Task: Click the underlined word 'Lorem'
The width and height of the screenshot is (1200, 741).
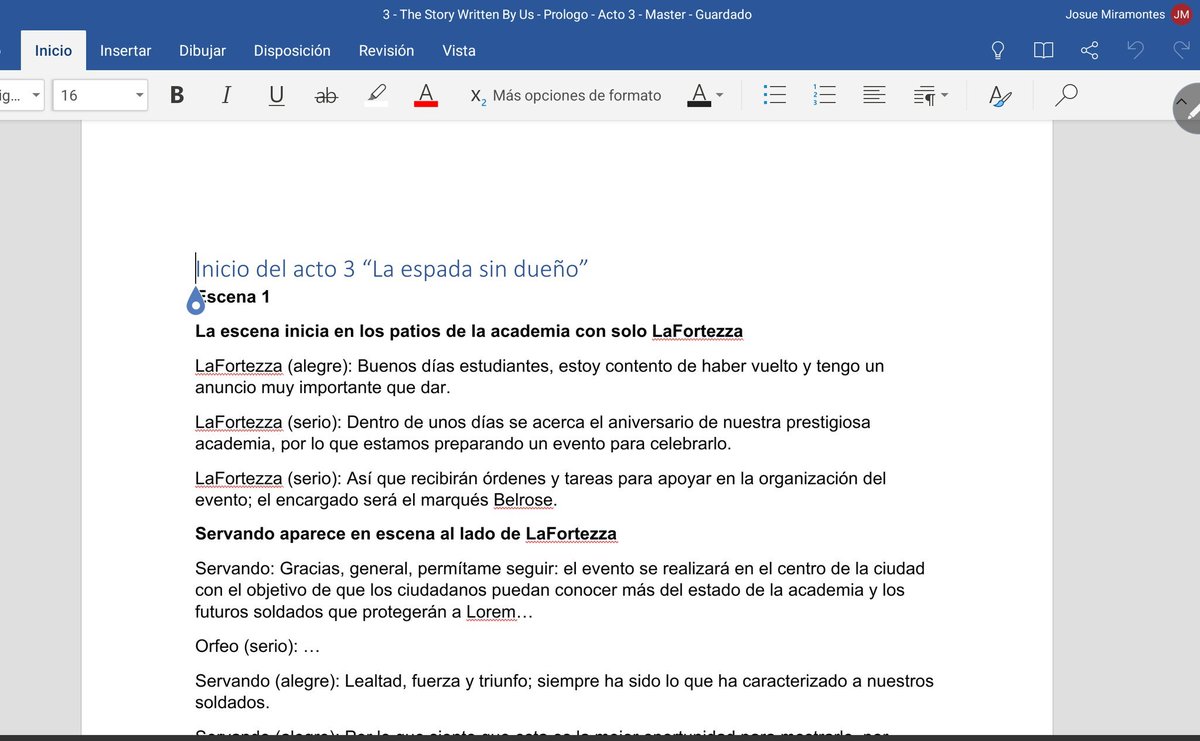Action: tap(491, 612)
